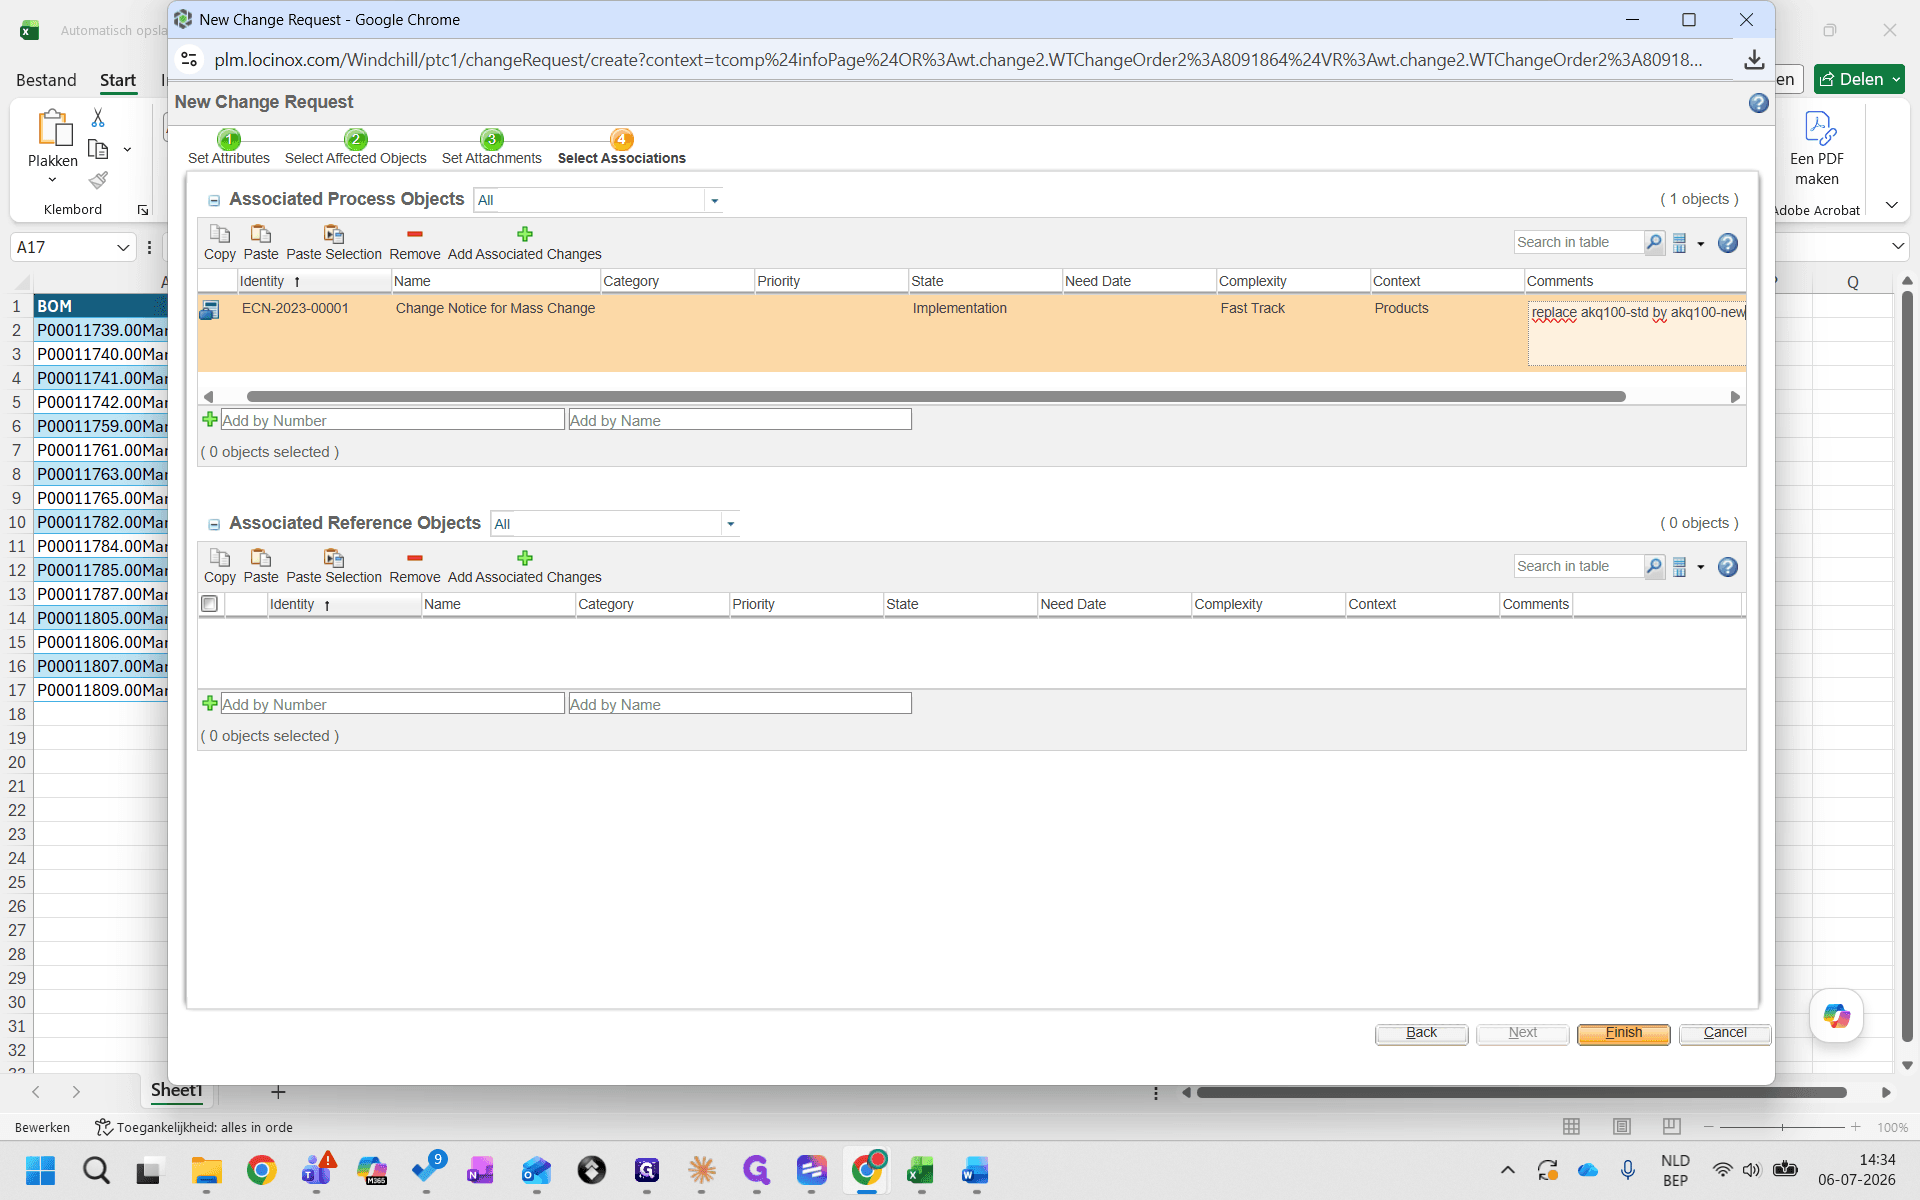This screenshot has height=1200, width=1920.
Task: Tick select-all checkbox in Reference Objects table
Action: 209,604
